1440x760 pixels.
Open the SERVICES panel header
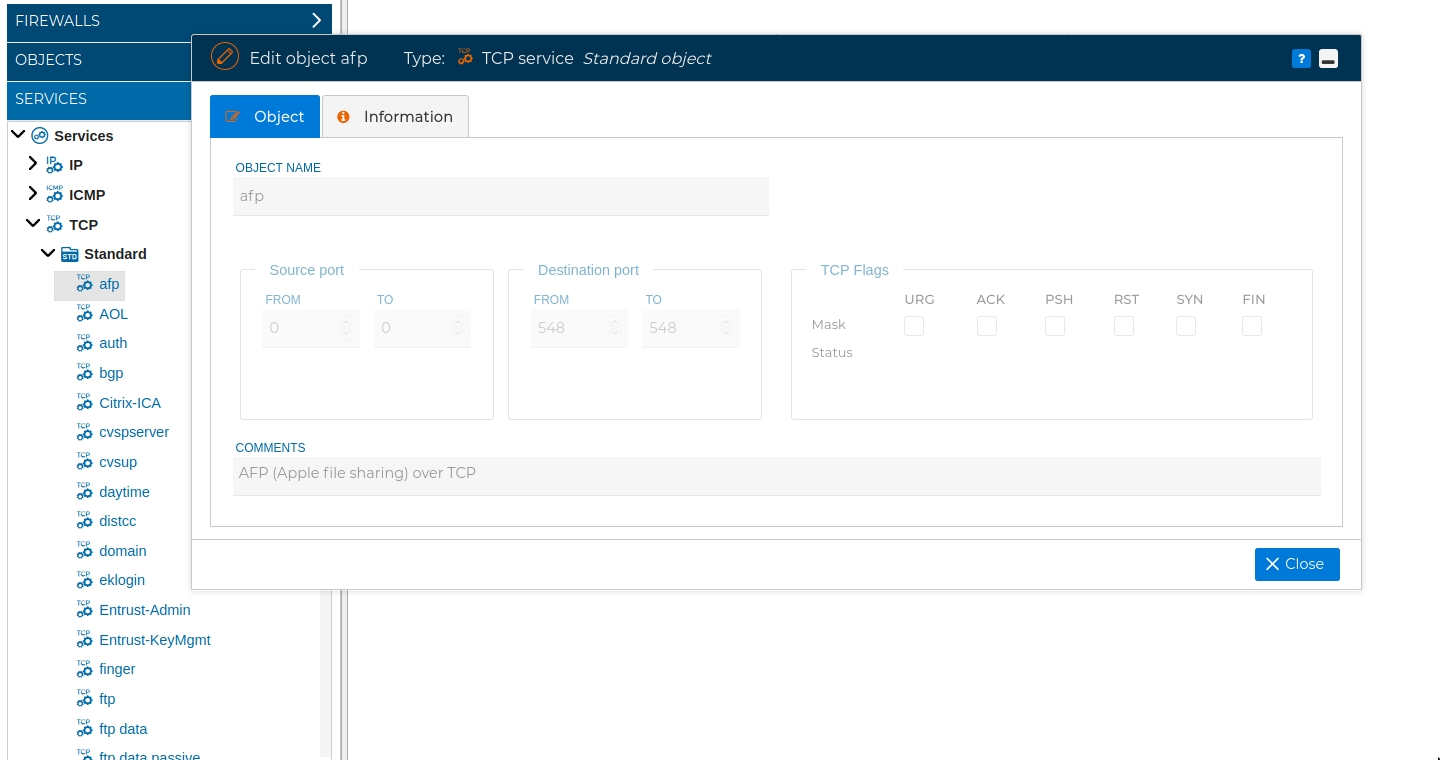click(100, 99)
